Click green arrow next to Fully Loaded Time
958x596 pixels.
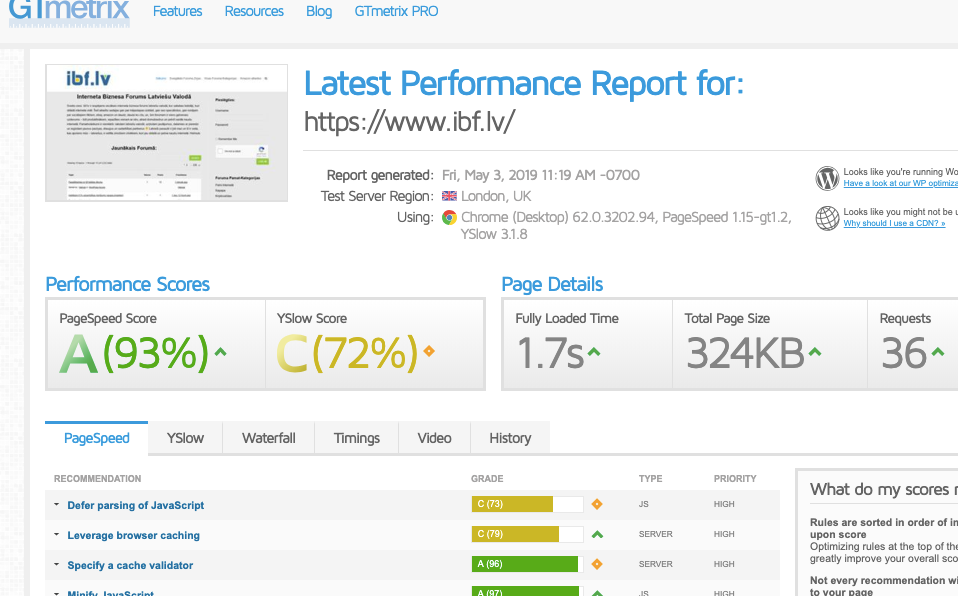(x=594, y=352)
